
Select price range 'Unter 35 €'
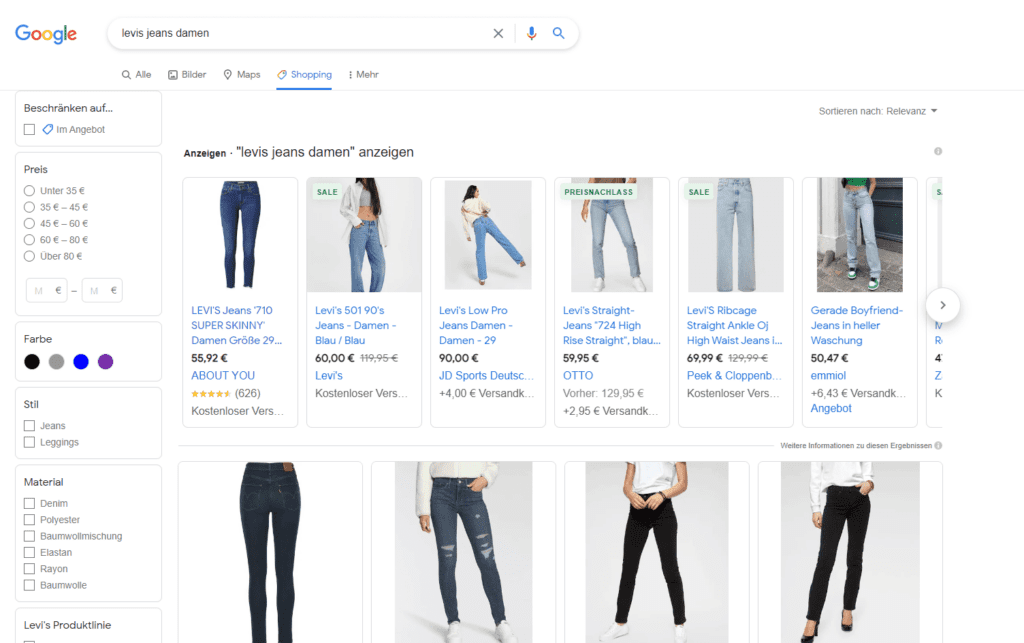click(29, 191)
